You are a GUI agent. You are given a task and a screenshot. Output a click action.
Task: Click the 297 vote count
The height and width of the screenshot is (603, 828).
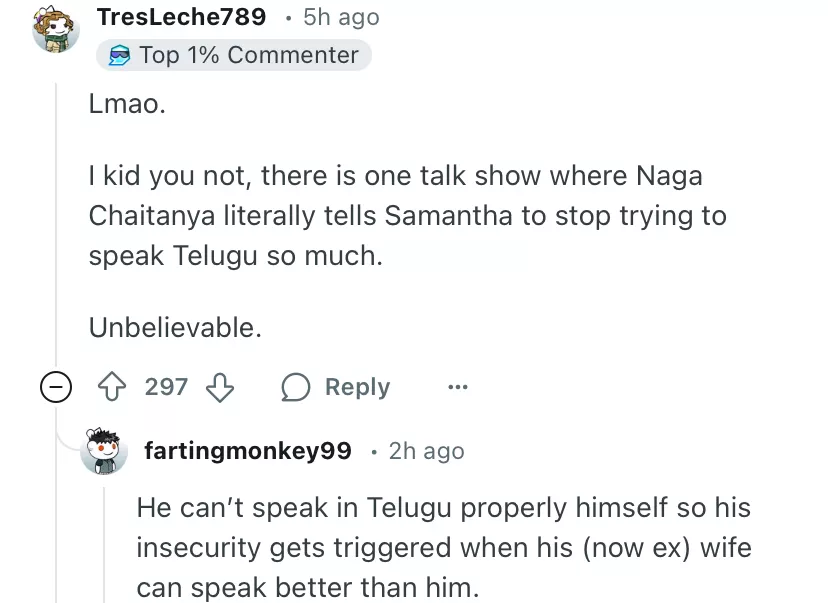click(166, 387)
